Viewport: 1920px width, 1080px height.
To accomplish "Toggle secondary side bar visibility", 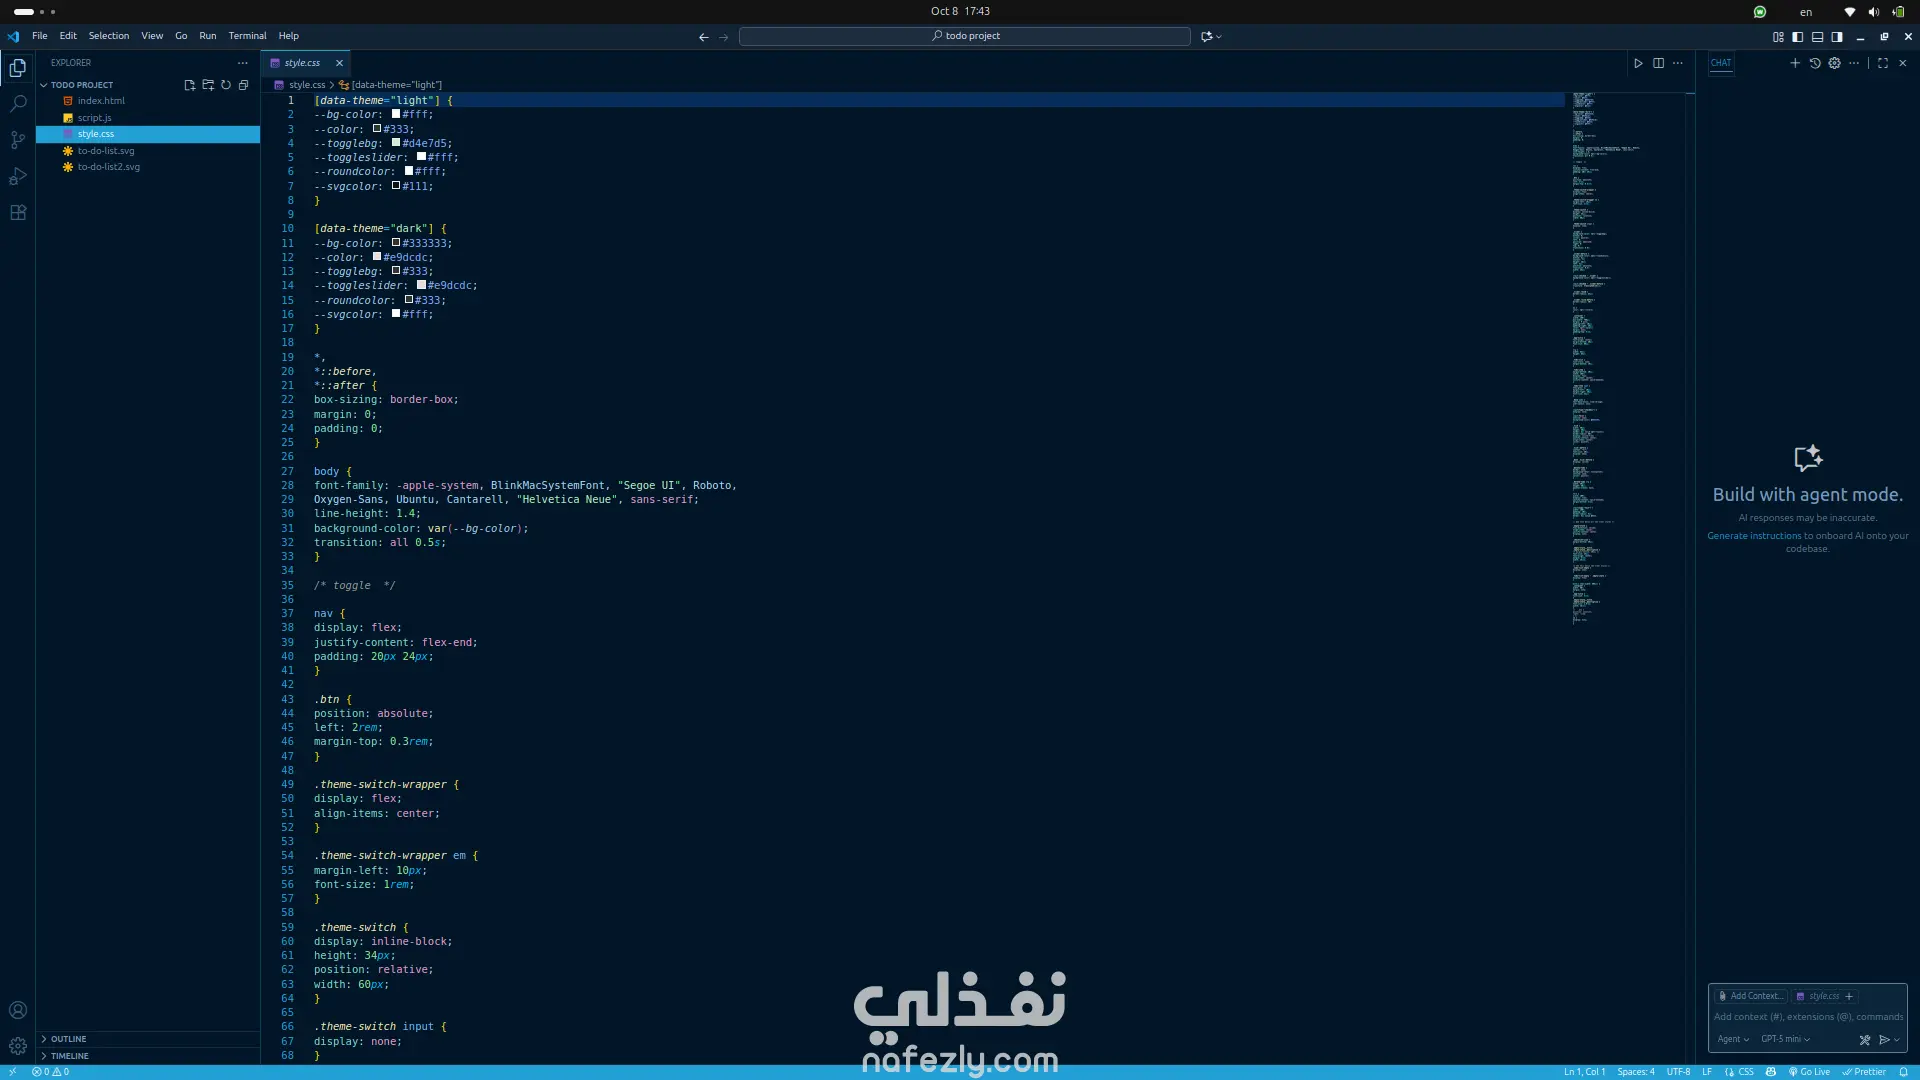I will tap(1837, 37).
